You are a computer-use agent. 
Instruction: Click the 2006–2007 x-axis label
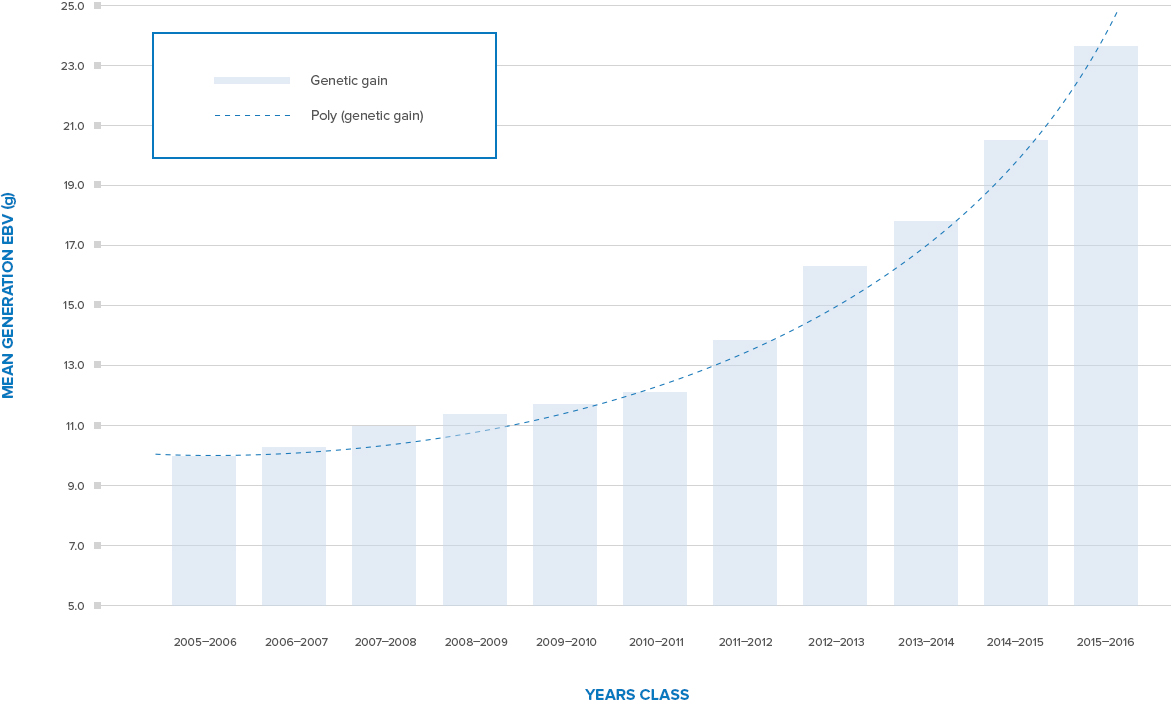(x=296, y=642)
